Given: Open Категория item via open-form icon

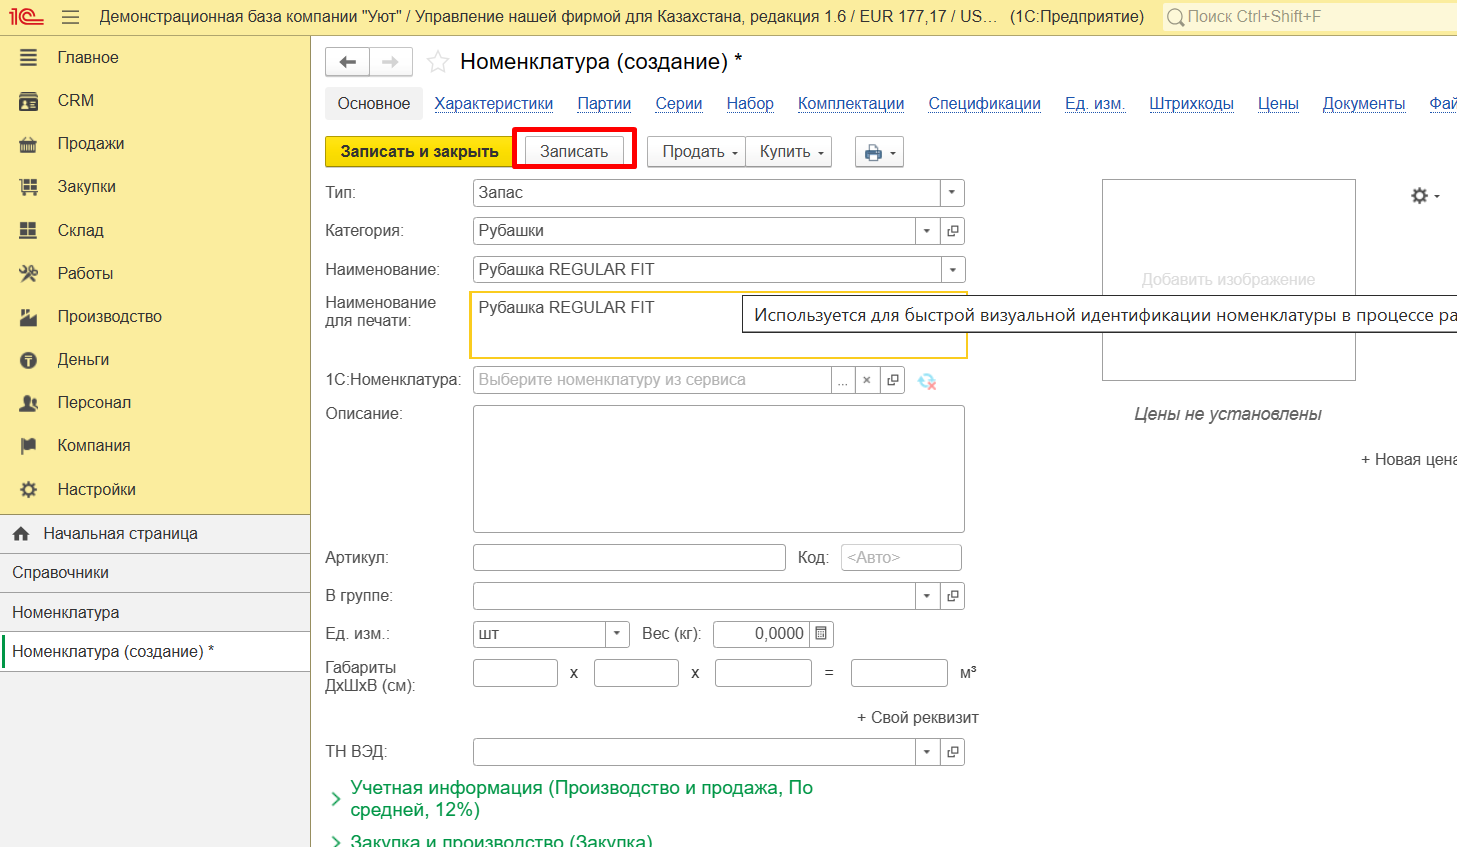Looking at the screenshot, I should [x=953, y=231].
